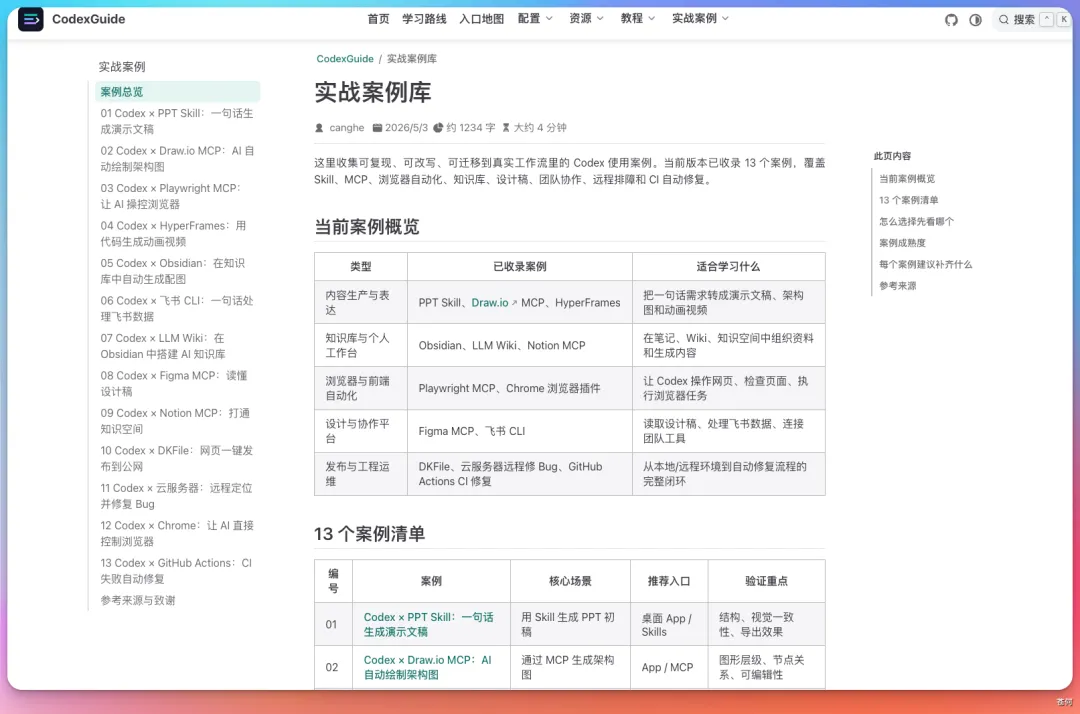
Task: Click the 设计与协作平台 table cell
Action: 361,431
